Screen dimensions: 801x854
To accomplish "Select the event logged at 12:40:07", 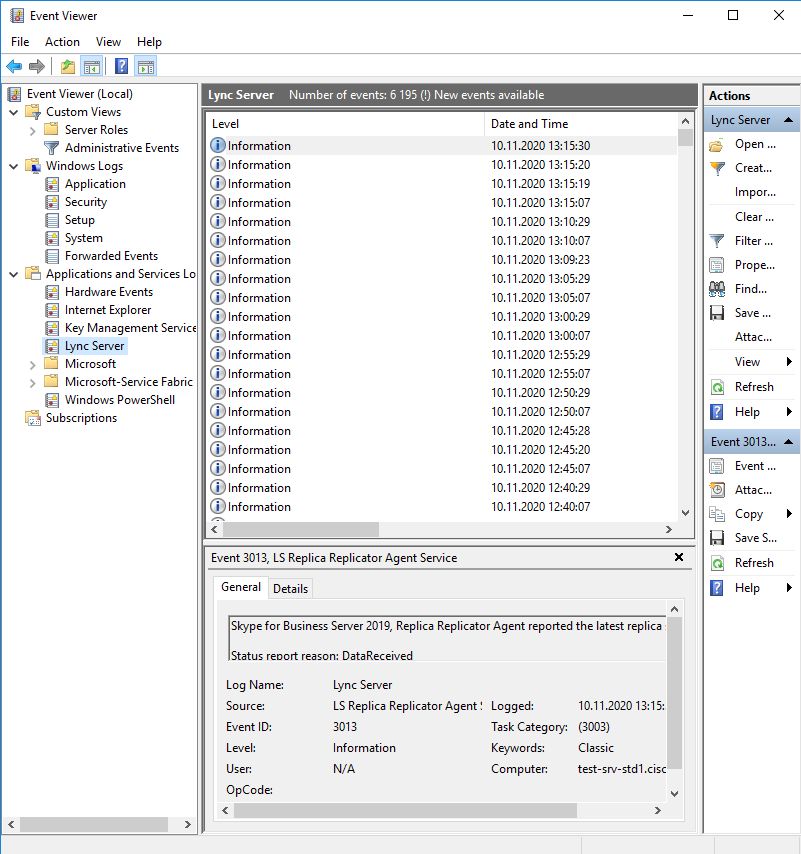I will 442,507.
